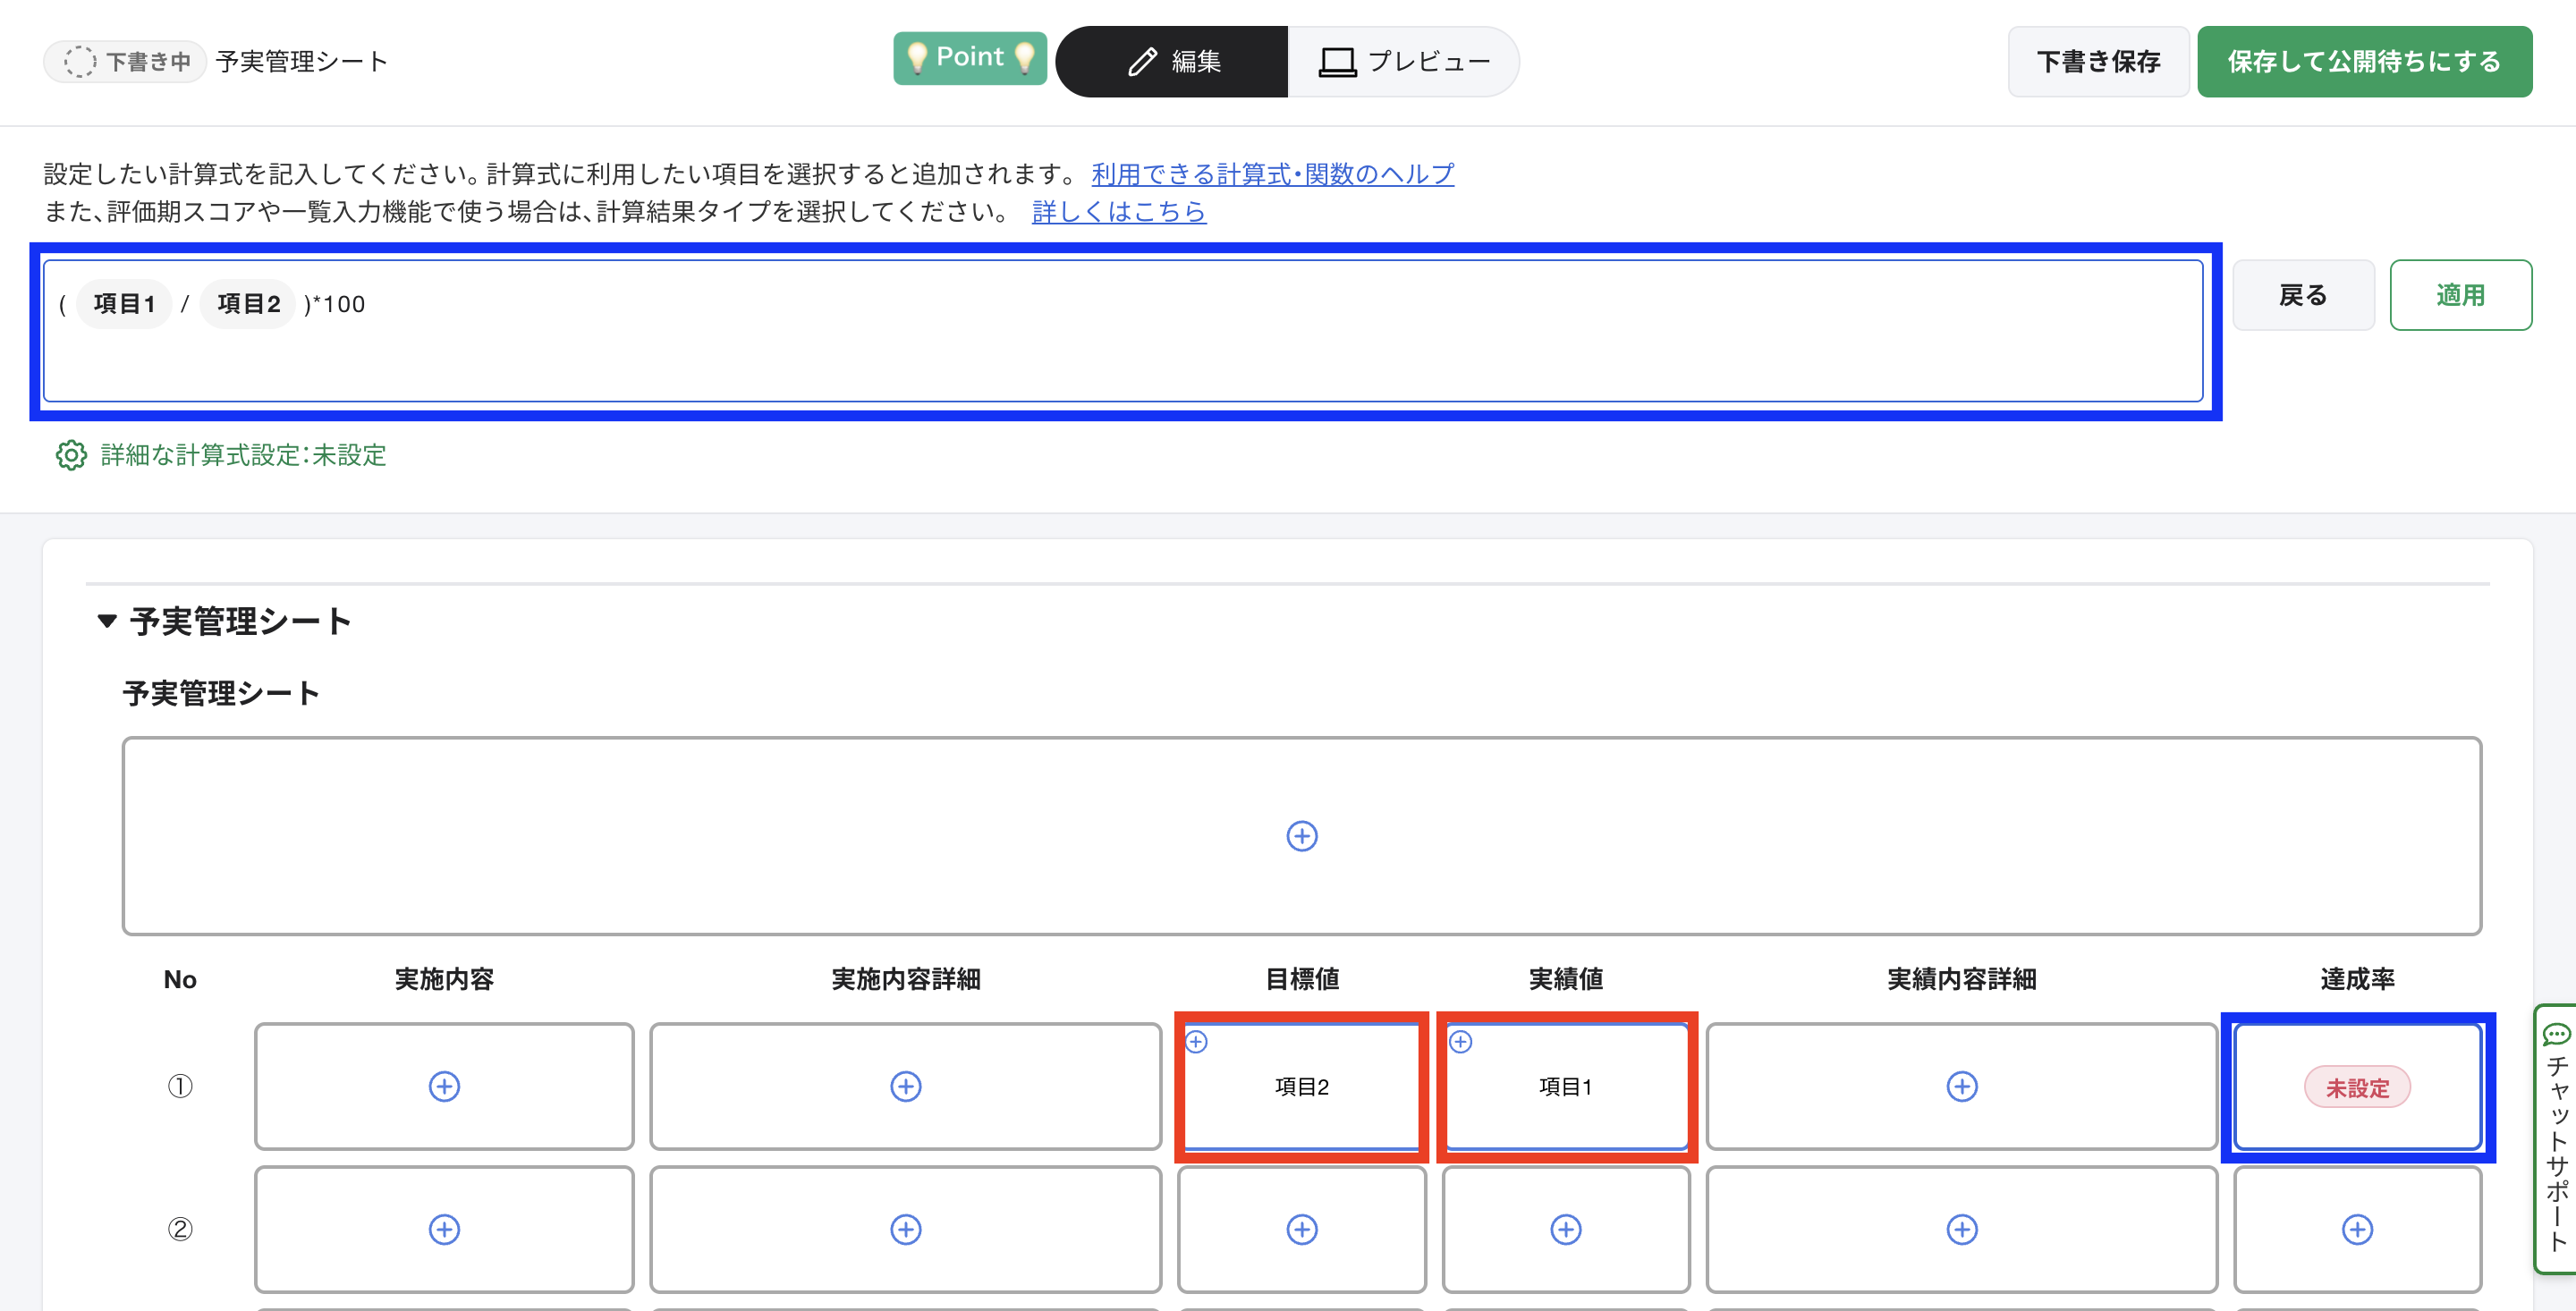Switch to the 編集 tab
Viewport: 2576px width, 1311px height.
click(1172, 61)
